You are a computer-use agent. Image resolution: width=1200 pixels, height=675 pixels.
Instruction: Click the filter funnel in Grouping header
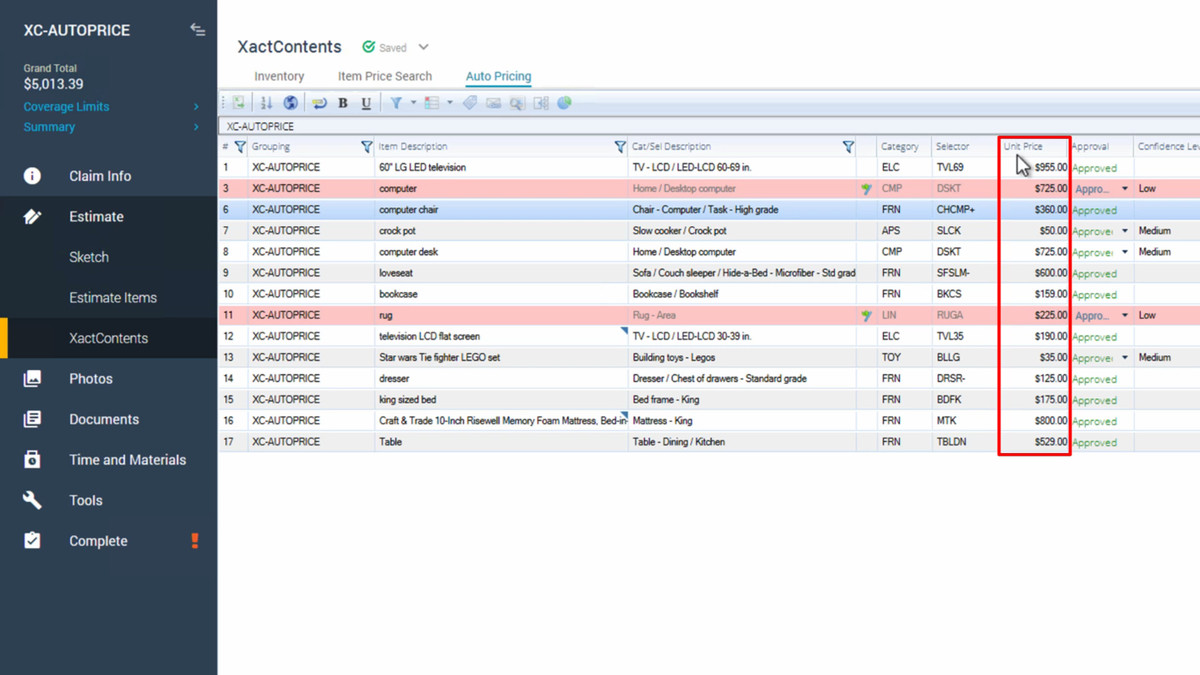366,147
